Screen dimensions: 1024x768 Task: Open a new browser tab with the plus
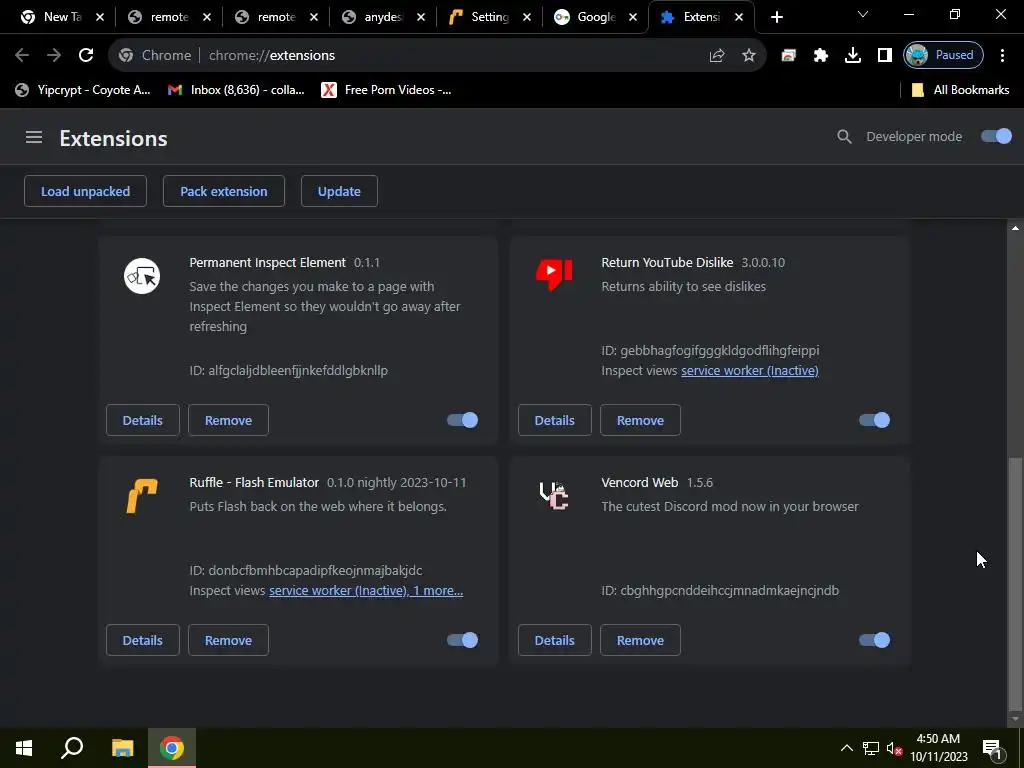pos(776,17)
